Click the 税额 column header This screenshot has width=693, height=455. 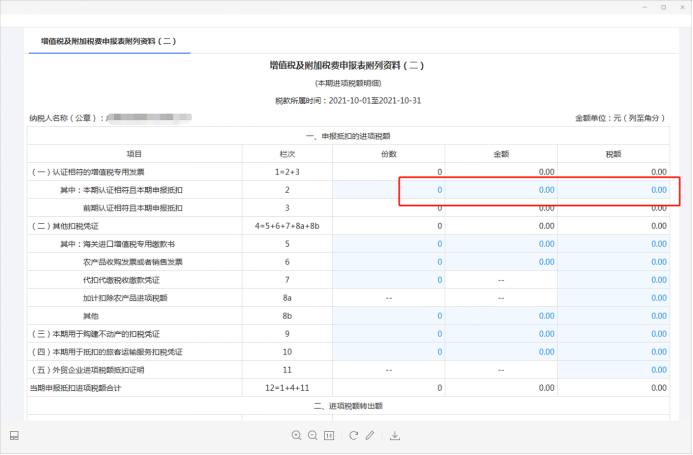613,154
